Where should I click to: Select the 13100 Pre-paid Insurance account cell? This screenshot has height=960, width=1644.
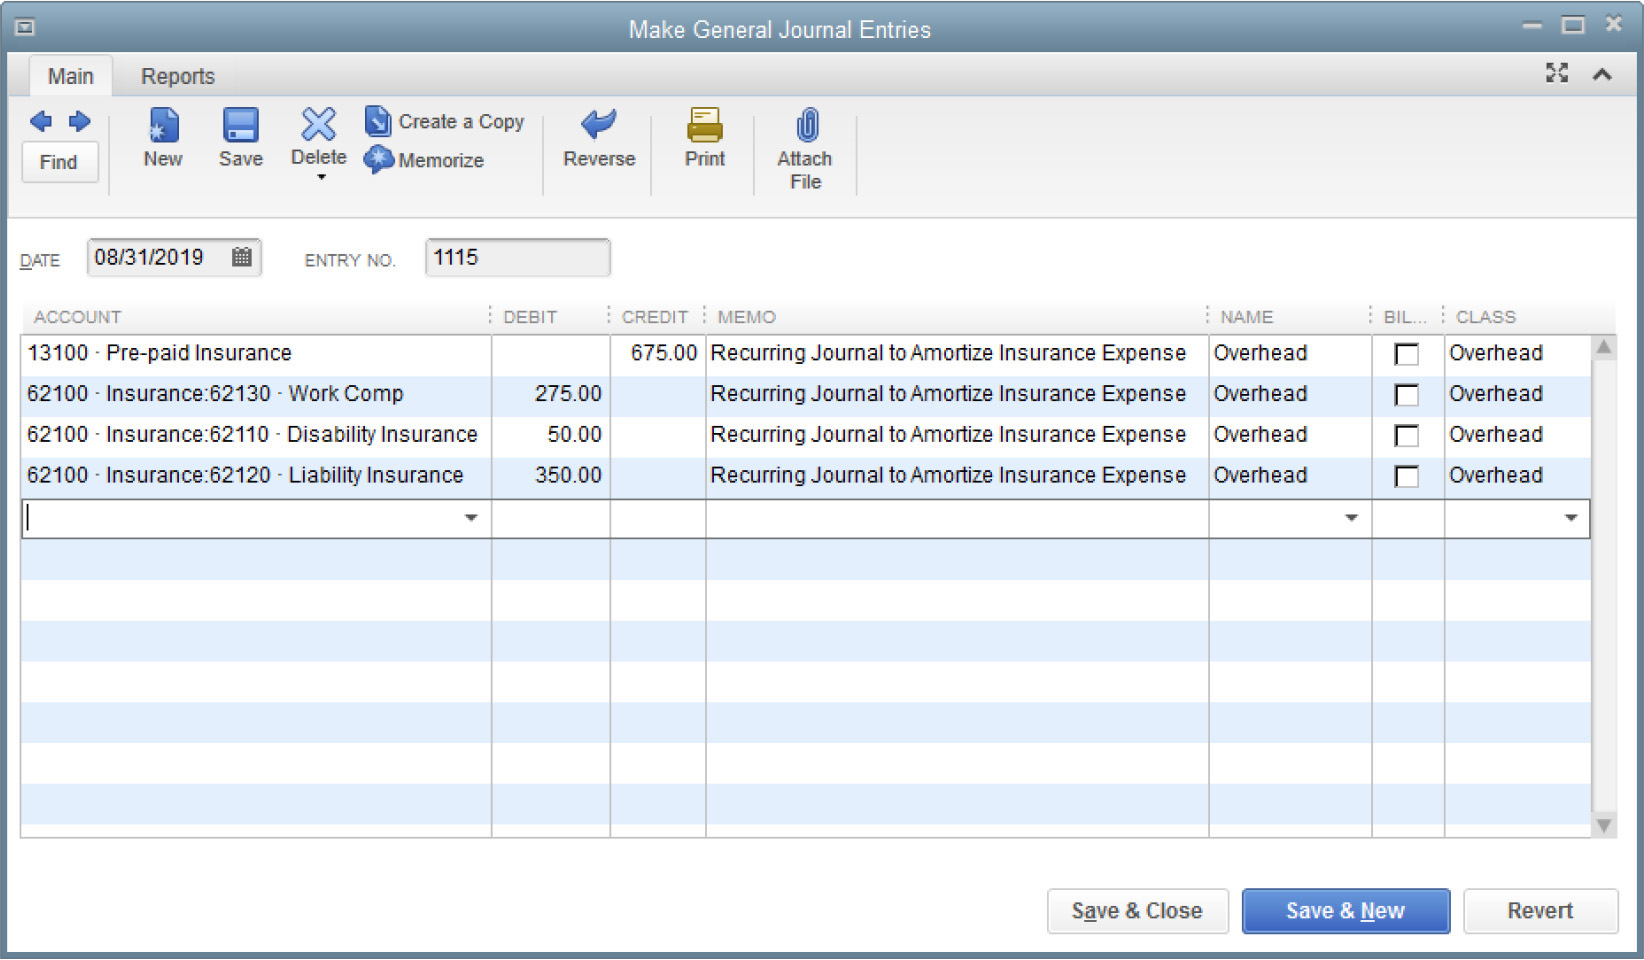click(256, 354)
